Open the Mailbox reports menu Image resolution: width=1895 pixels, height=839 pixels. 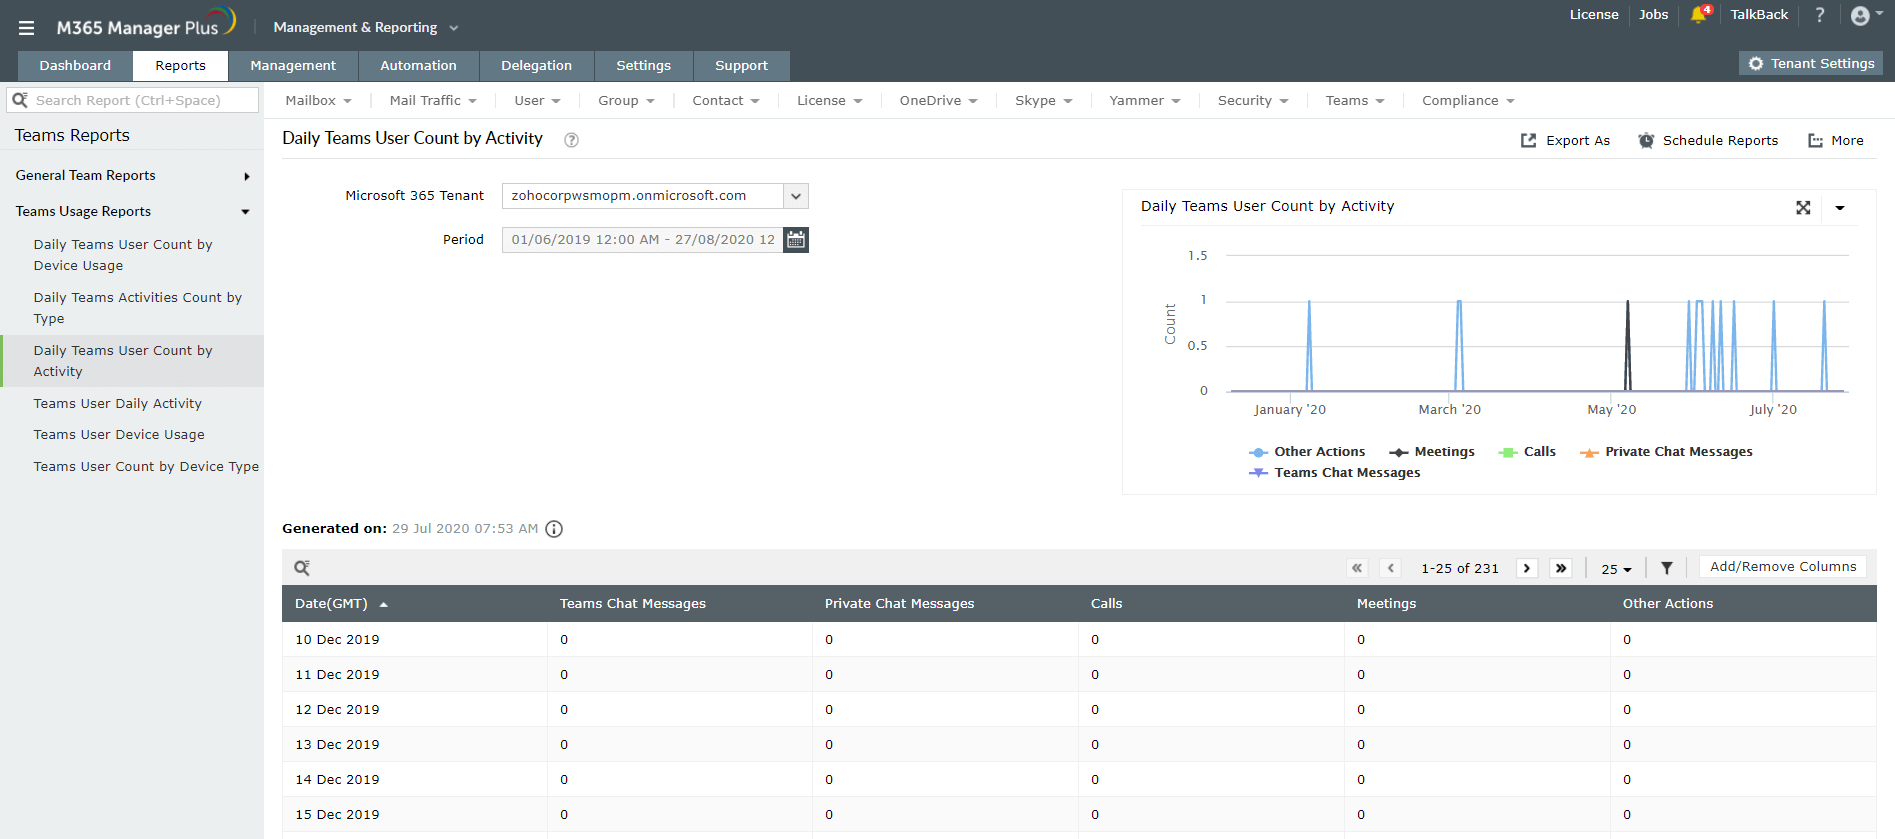(x=318, y=101)
